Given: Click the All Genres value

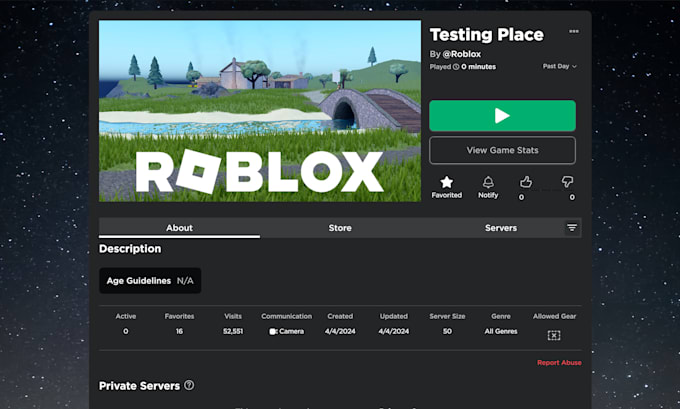Looking at the screenshot, I should click(x=501, y=331).
